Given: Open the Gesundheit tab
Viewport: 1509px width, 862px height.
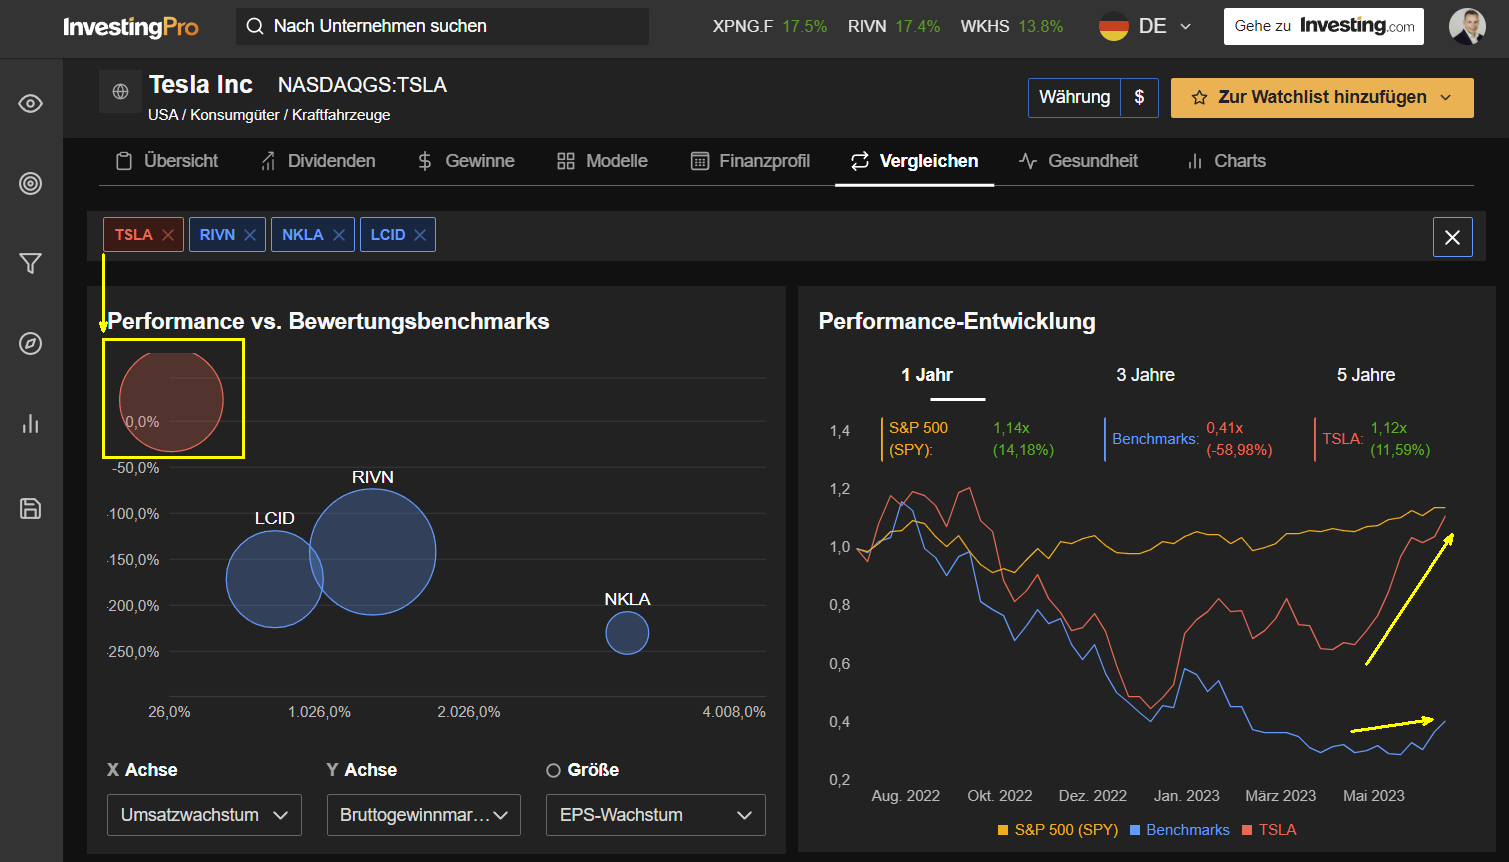Looking at the screenshot, I should (1078, 161).
